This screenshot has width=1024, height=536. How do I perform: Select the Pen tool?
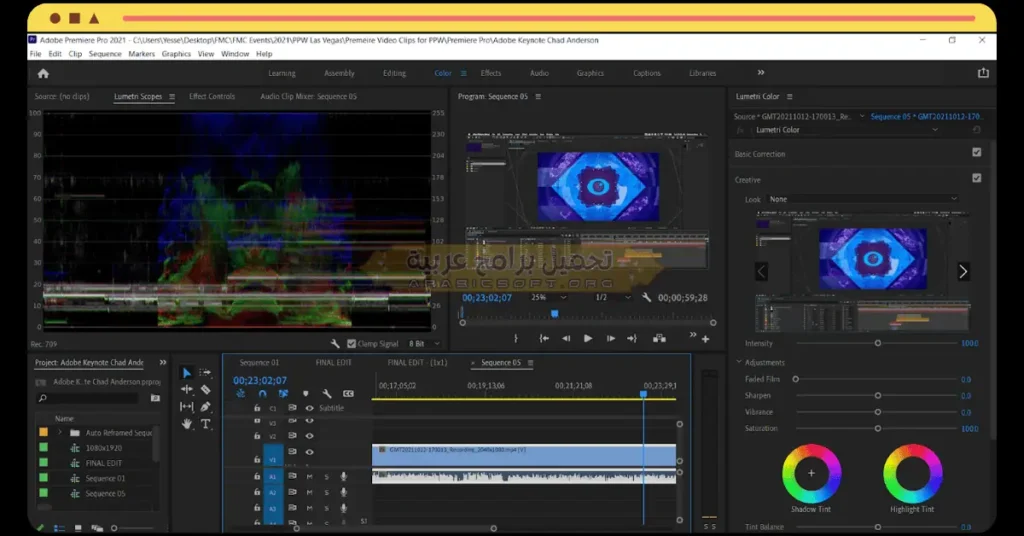click(205, 406)
